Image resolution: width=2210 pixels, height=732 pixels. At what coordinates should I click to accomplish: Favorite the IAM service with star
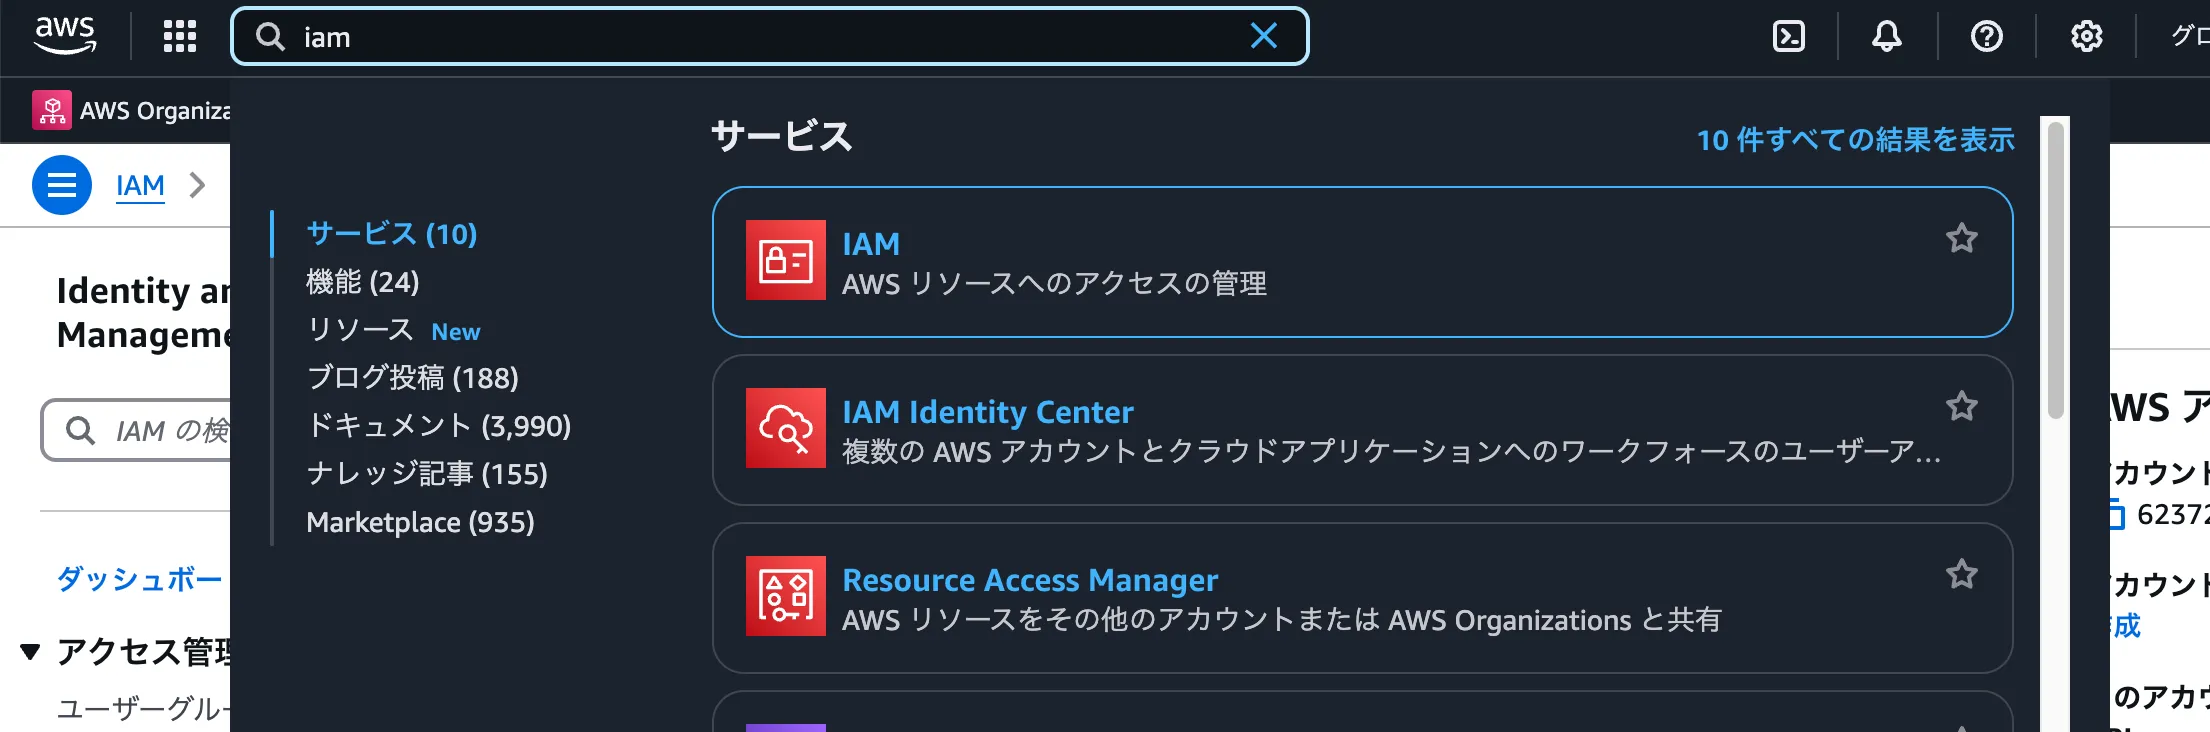[1961, 239]
